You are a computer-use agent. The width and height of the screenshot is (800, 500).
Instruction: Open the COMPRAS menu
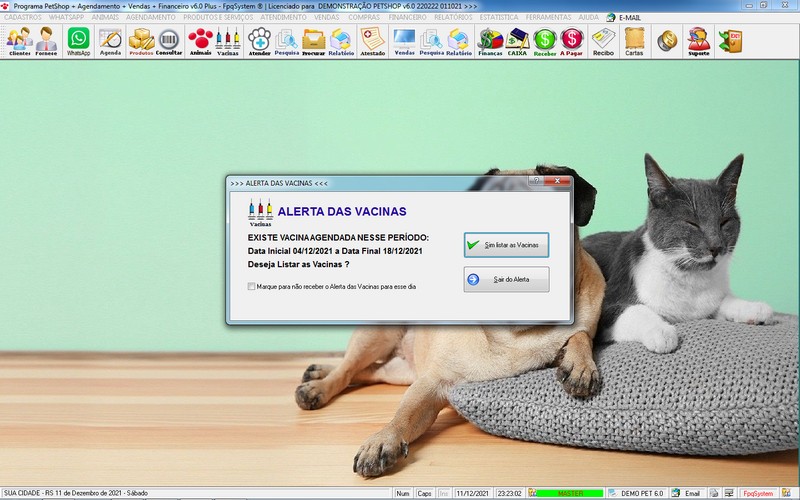(364, 17)
